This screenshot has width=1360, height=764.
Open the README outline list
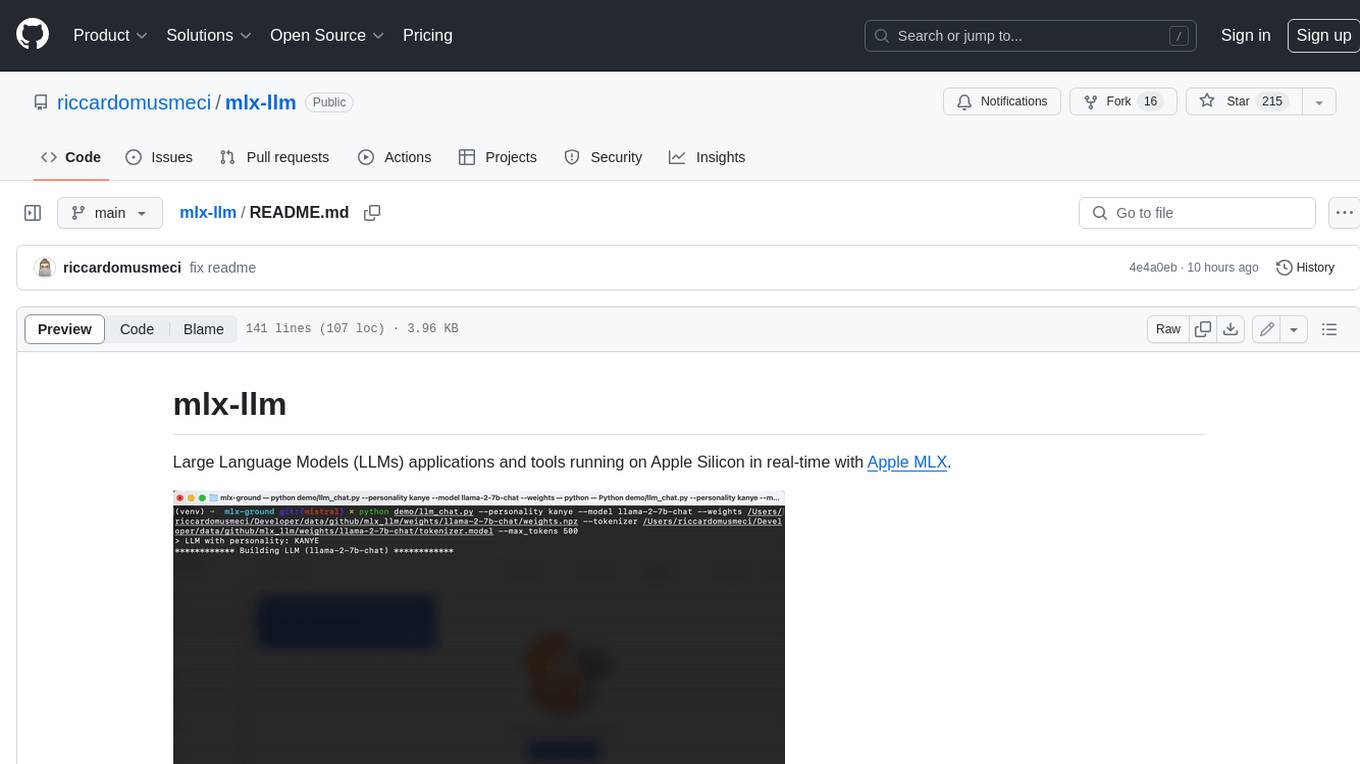point(1329,329)
